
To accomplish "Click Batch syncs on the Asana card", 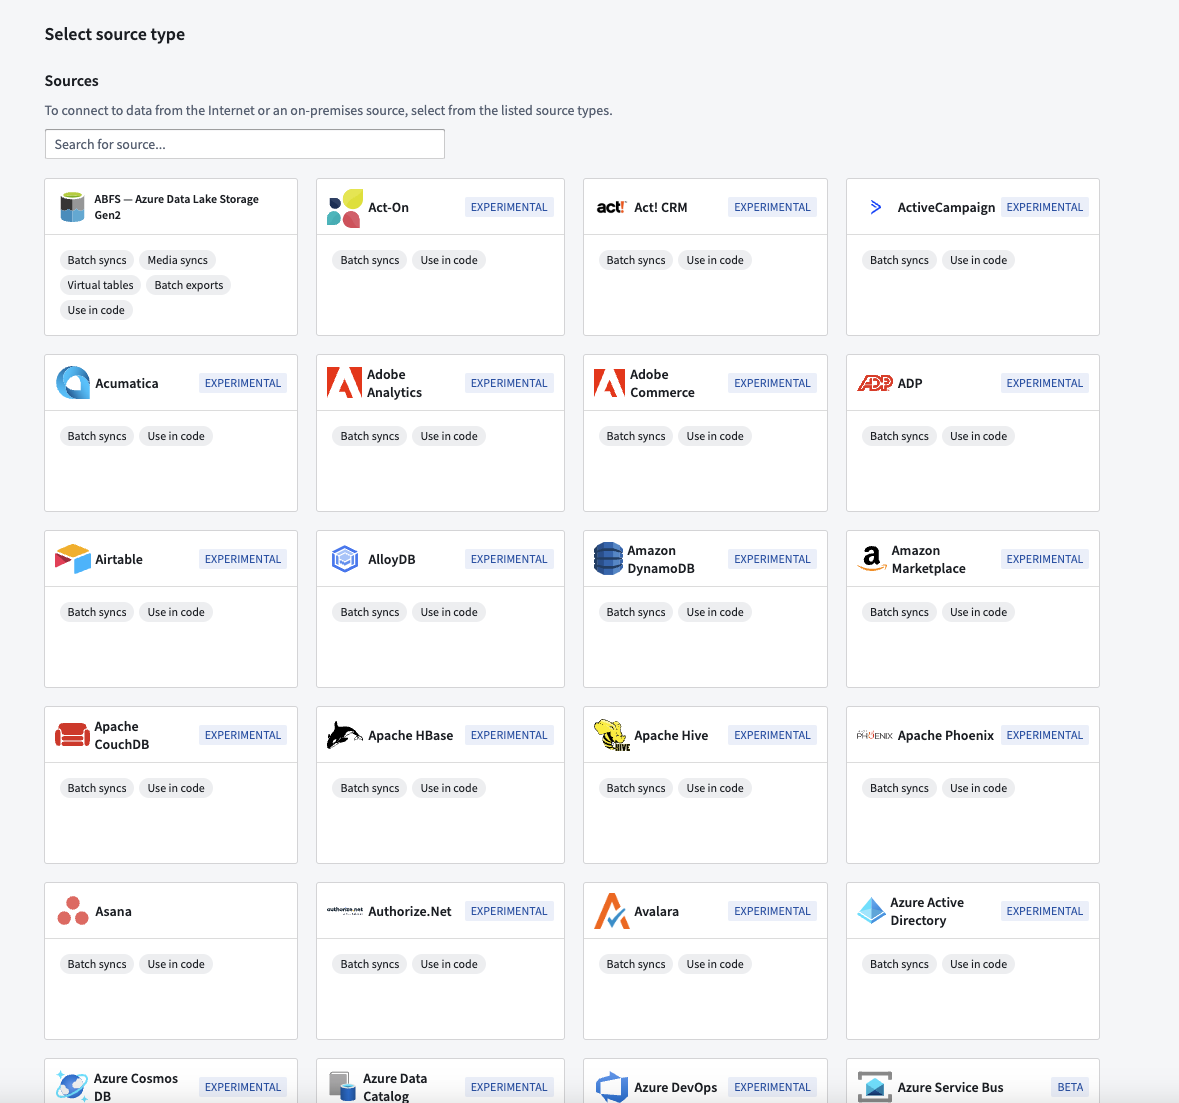I will tap(97, 964).
